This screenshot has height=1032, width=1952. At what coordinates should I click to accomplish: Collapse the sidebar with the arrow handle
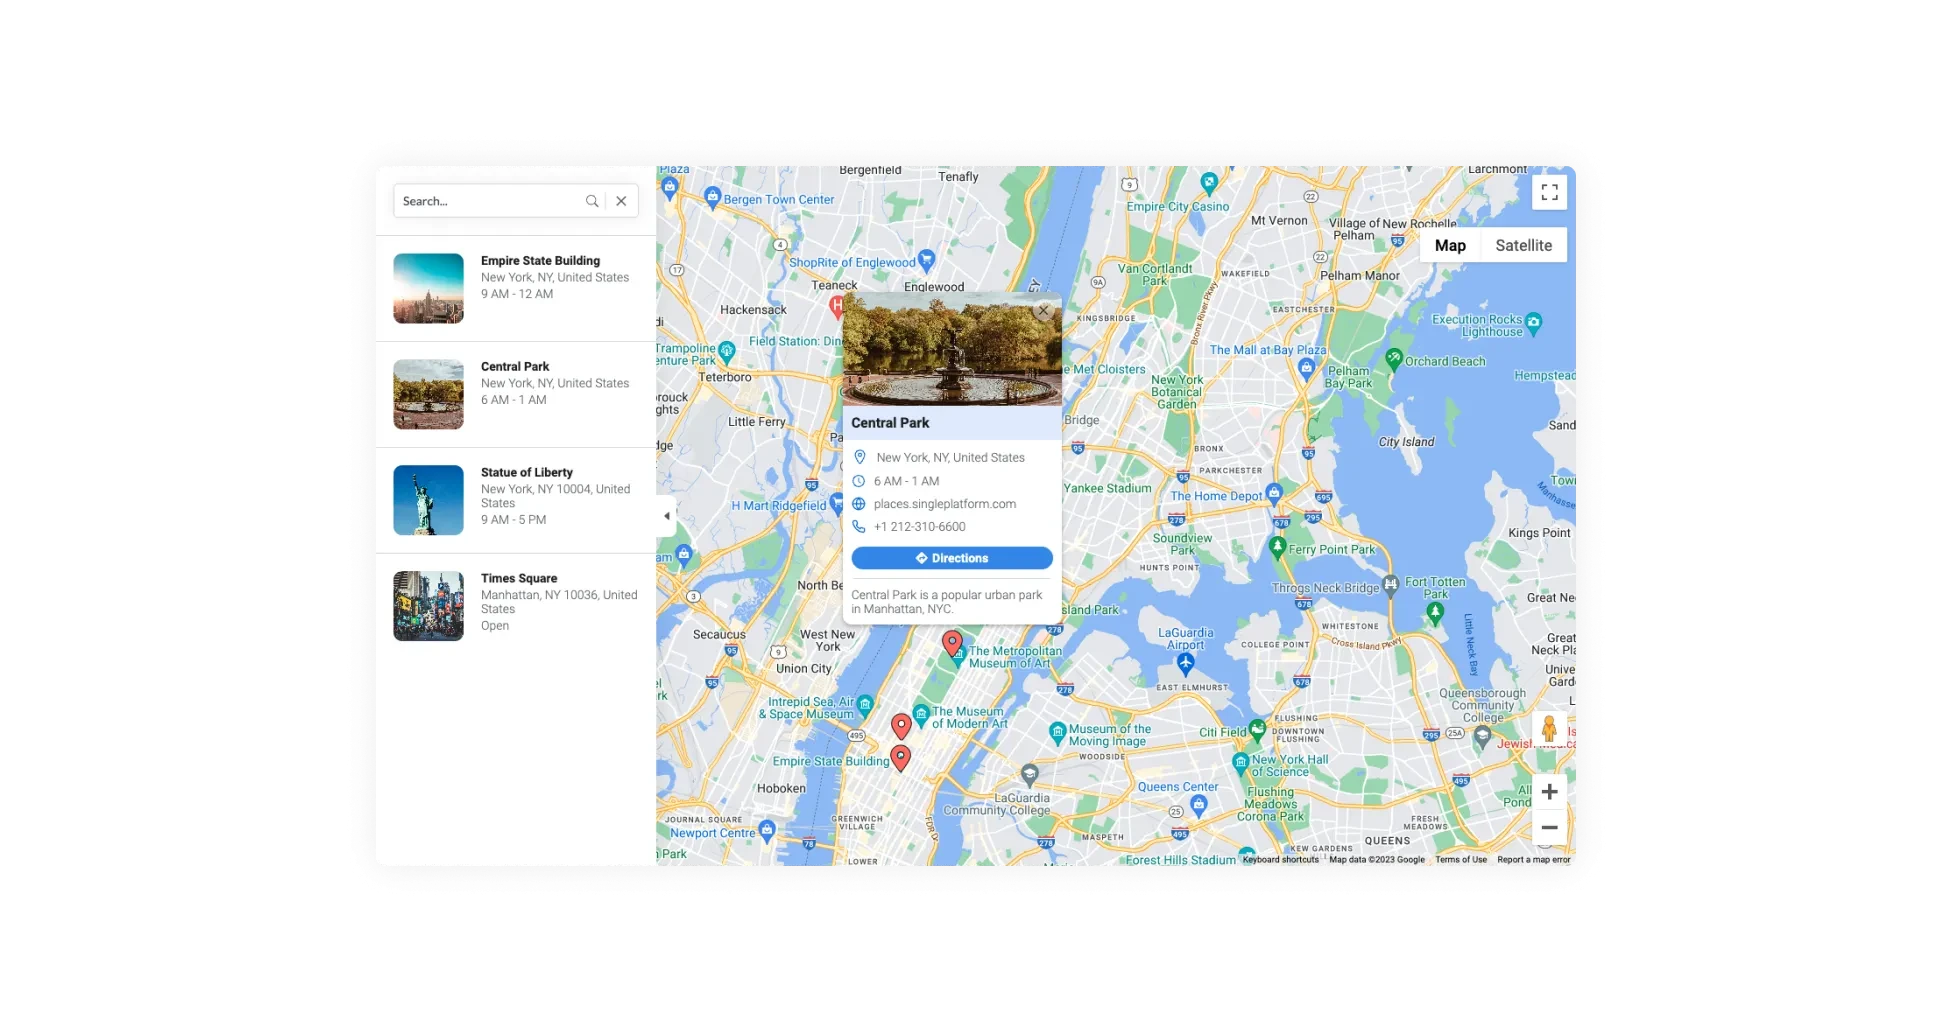(x=667, y=516)
